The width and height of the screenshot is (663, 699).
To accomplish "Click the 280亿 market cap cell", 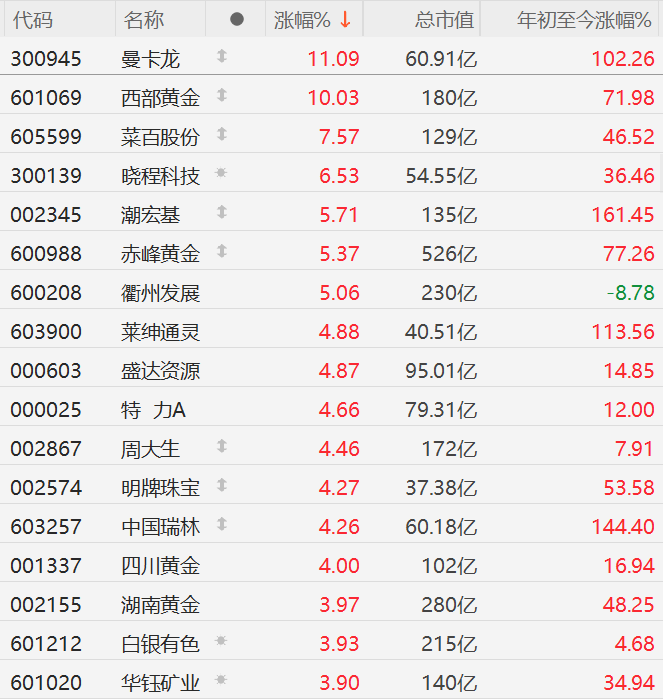I will click(x=449, y=605).
